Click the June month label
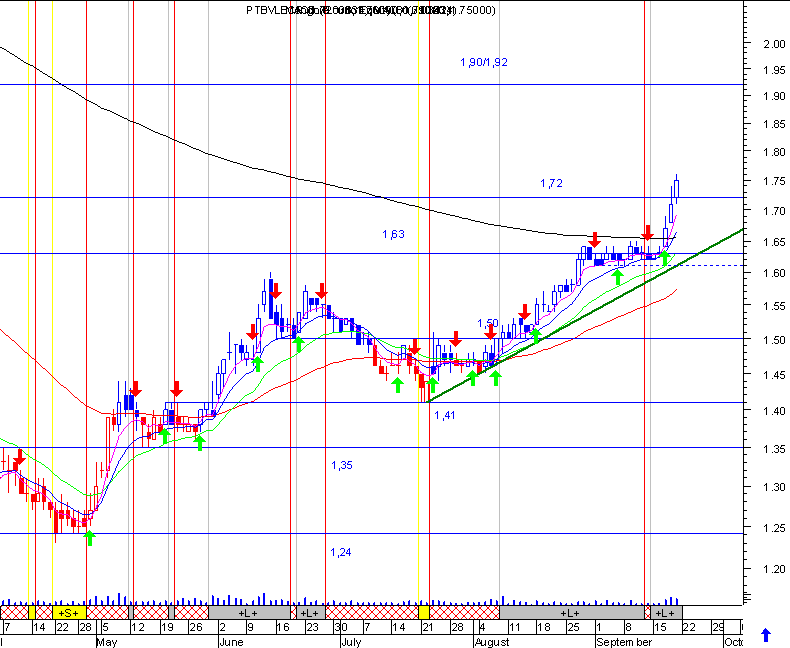Image resolution: width=790 pixels, height=648 pixels. 231,642
